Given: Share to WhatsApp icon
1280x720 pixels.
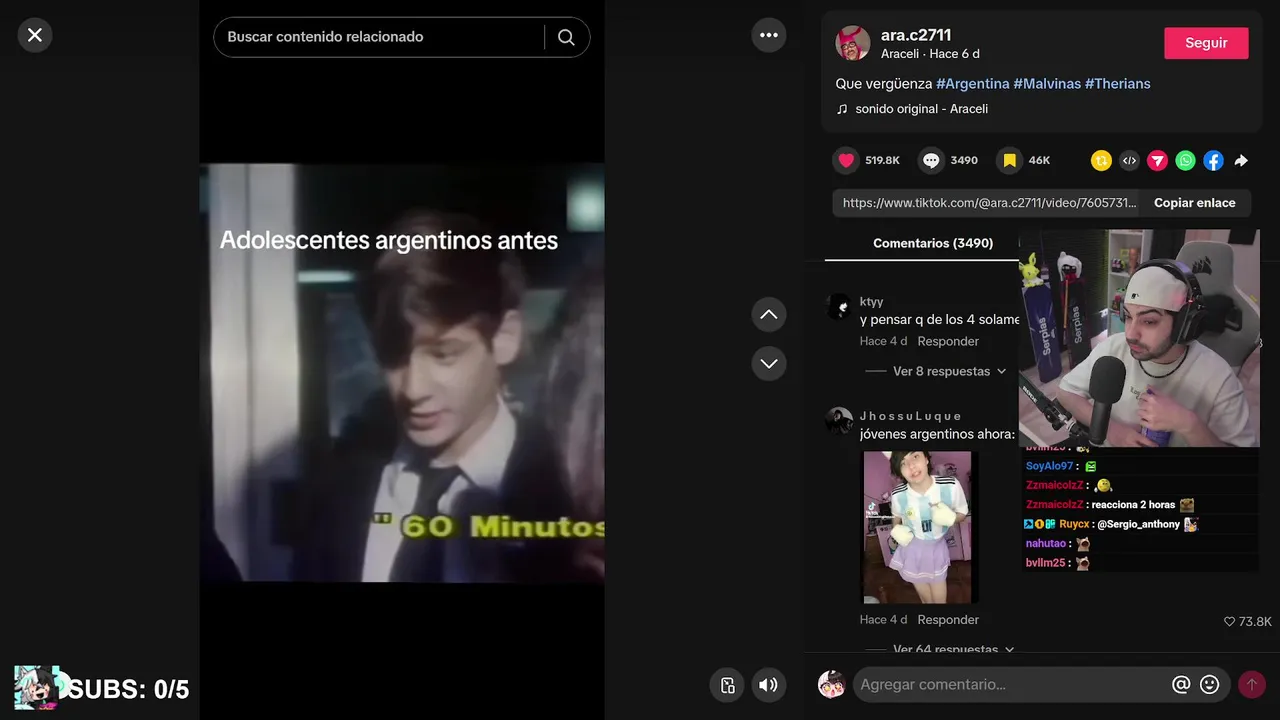Looking at the screenshot, I should pos(1185,160).
